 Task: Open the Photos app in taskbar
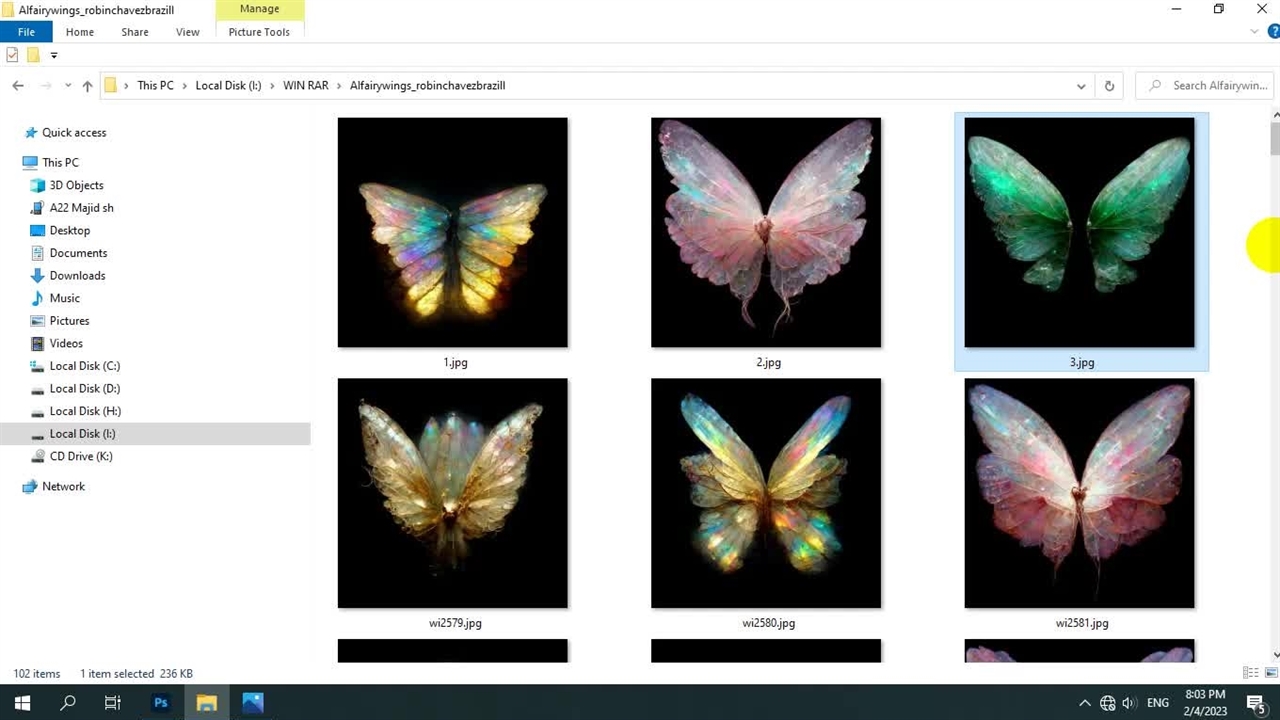[252, 703]
